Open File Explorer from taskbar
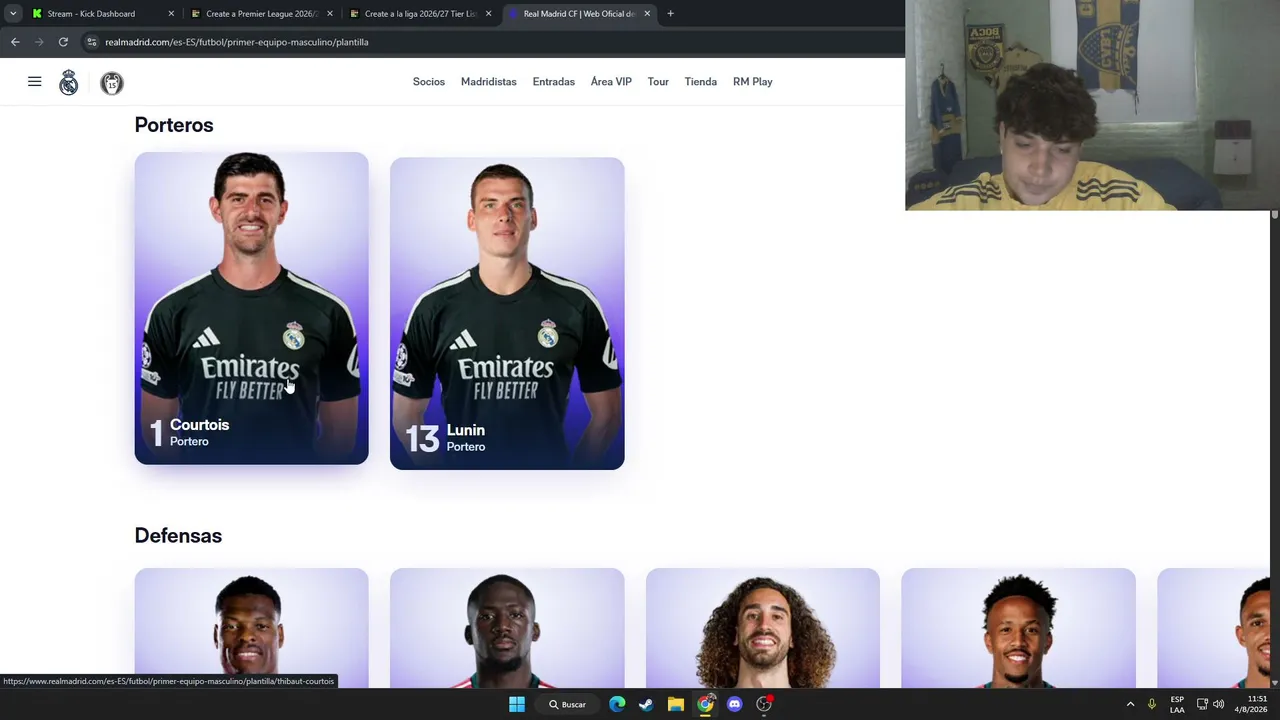 coord(676,704)
